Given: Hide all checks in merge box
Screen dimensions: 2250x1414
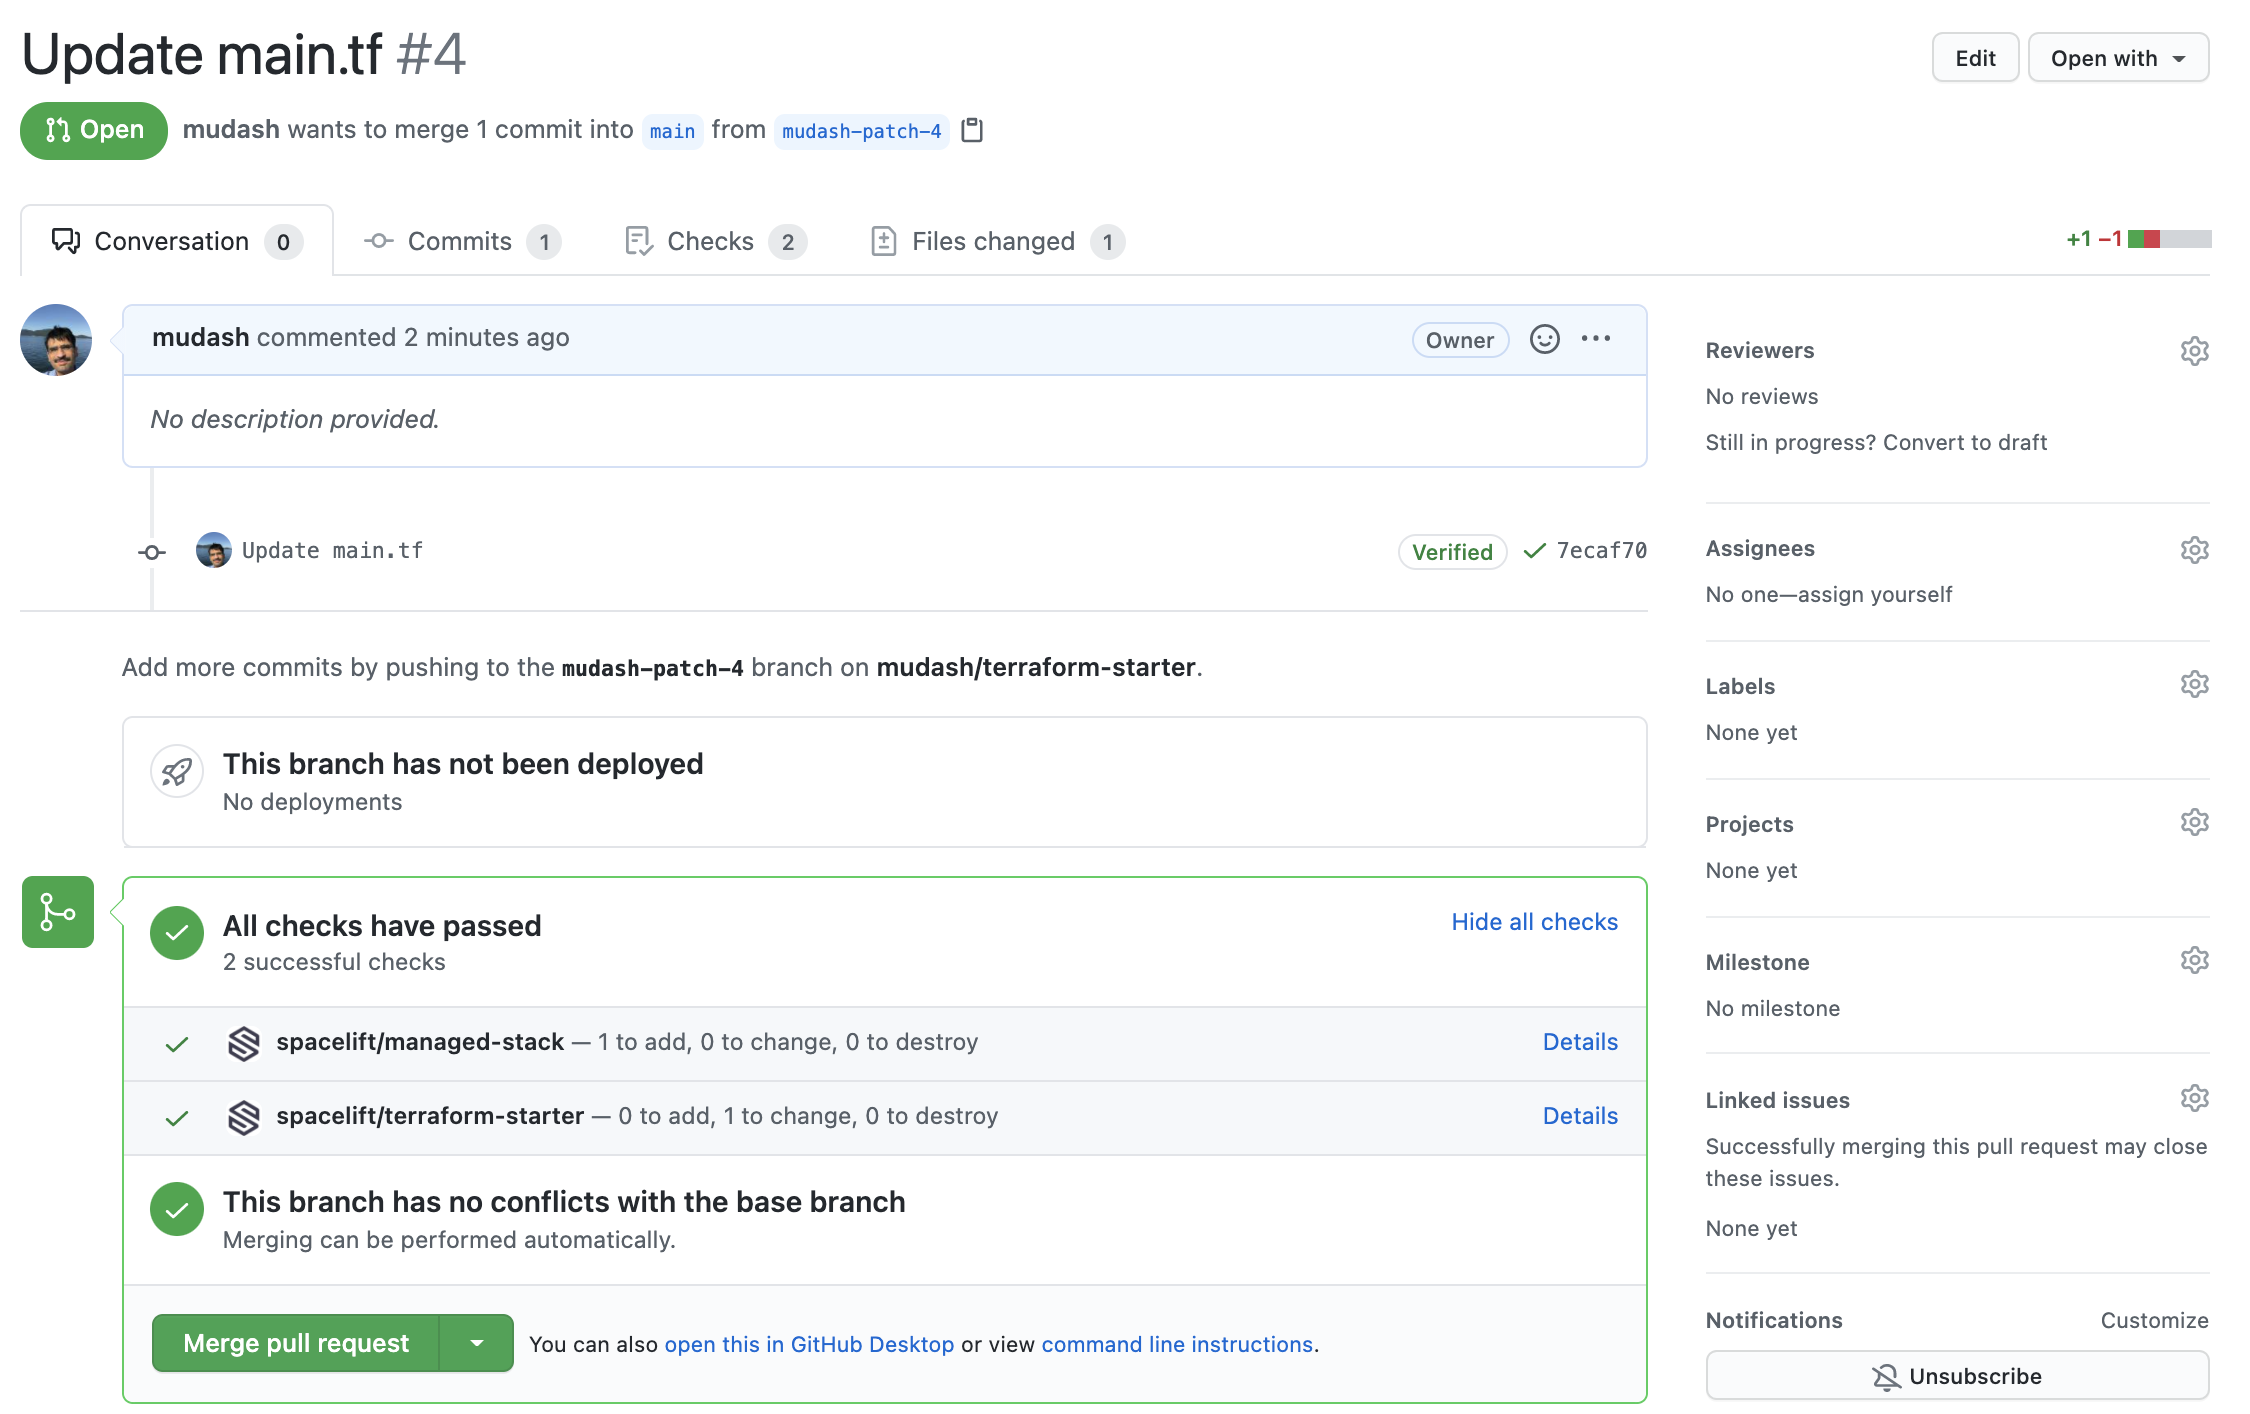Looking at the screenshot, I should pyautogui.click(x=1534, y=922).
